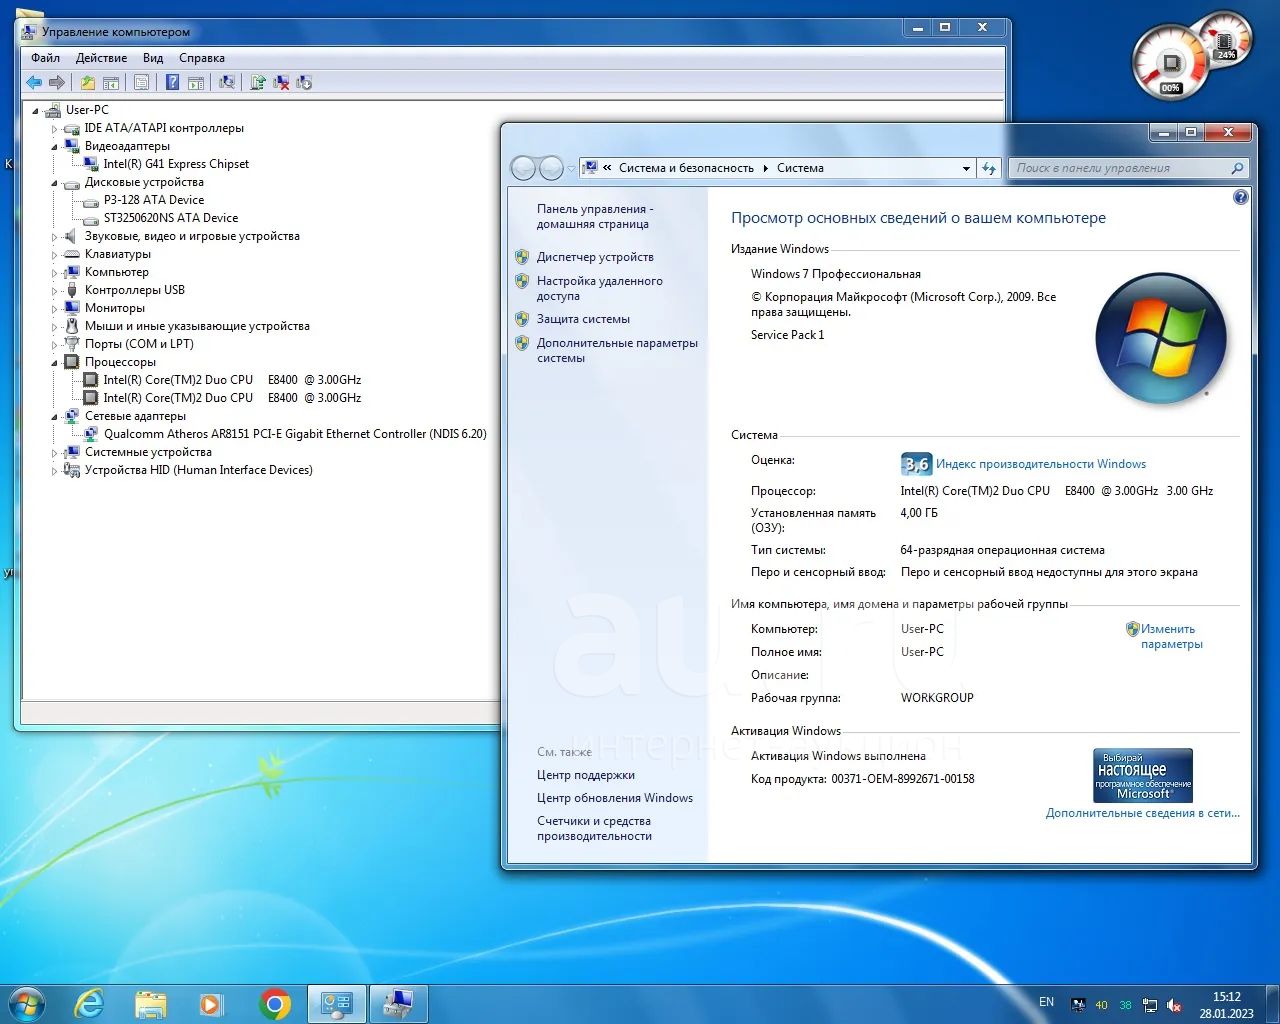Click Дополнительные сведения в сети link

tap(1143, 813)
